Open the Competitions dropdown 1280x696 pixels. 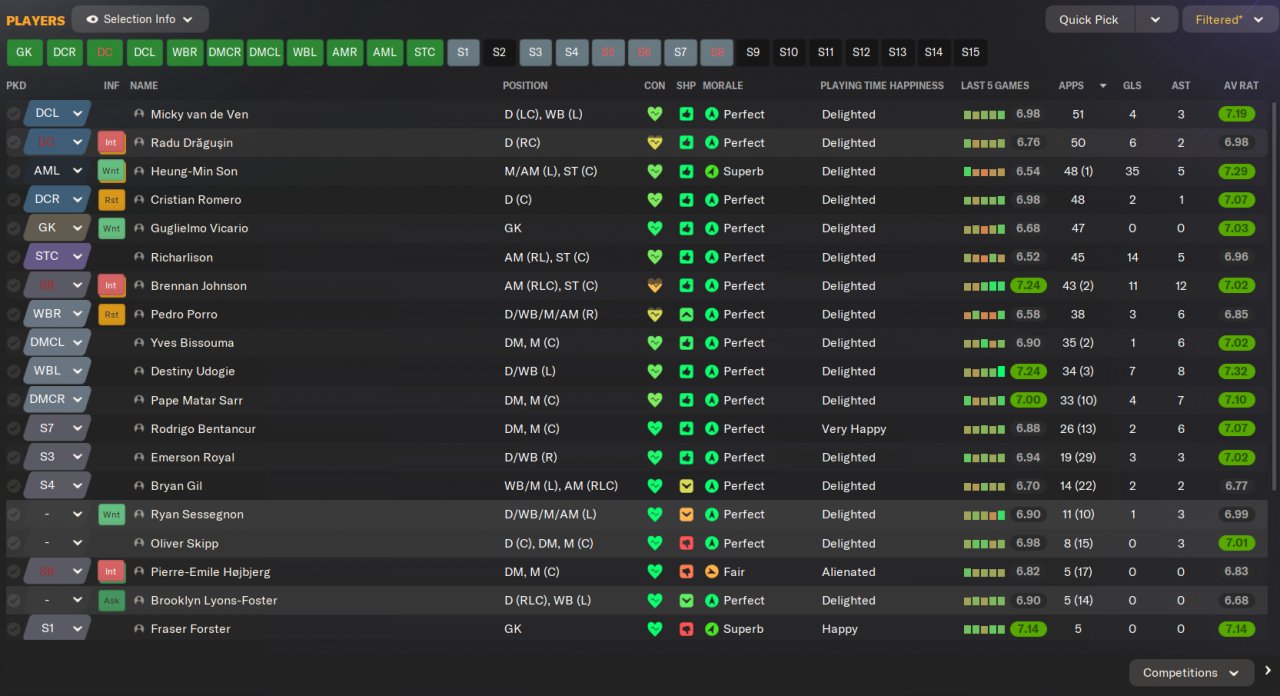click(x=1191, y=672)
